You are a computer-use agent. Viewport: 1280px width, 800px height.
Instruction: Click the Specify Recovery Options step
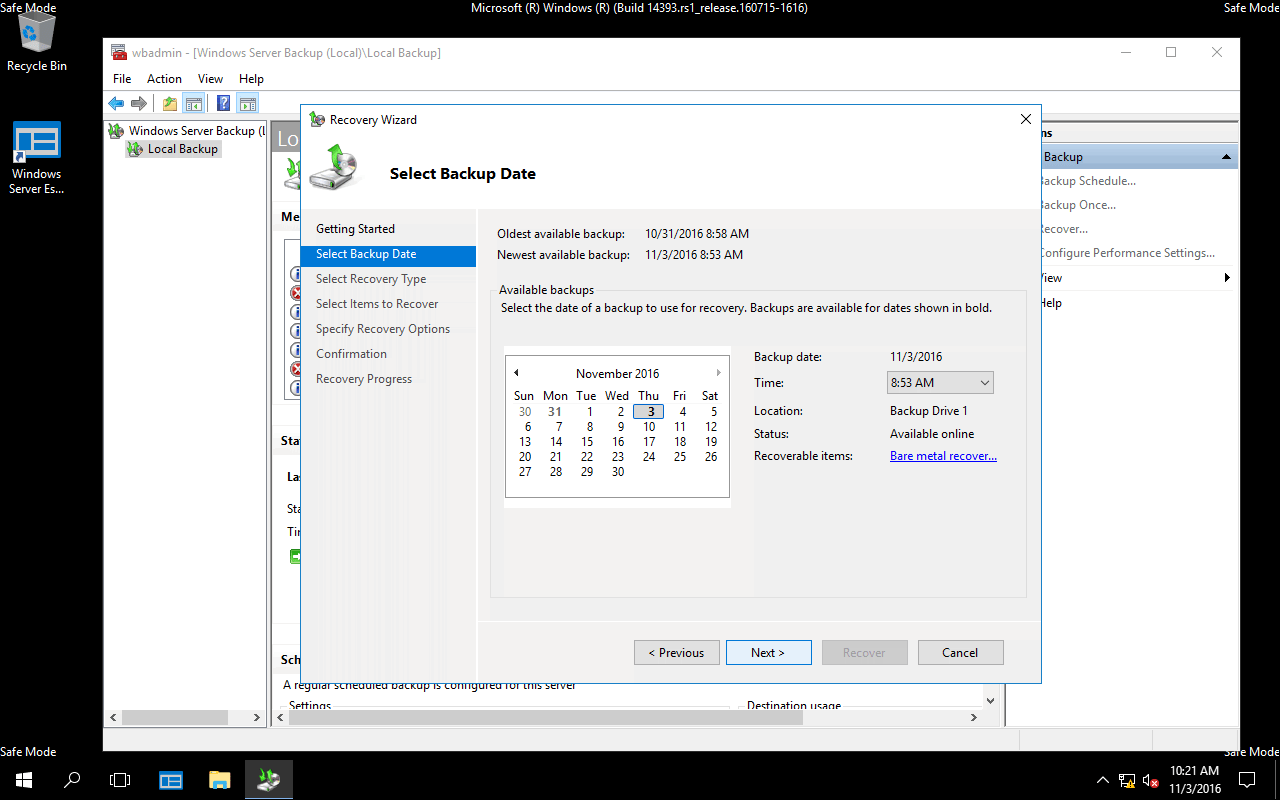[x=383, y=329]
